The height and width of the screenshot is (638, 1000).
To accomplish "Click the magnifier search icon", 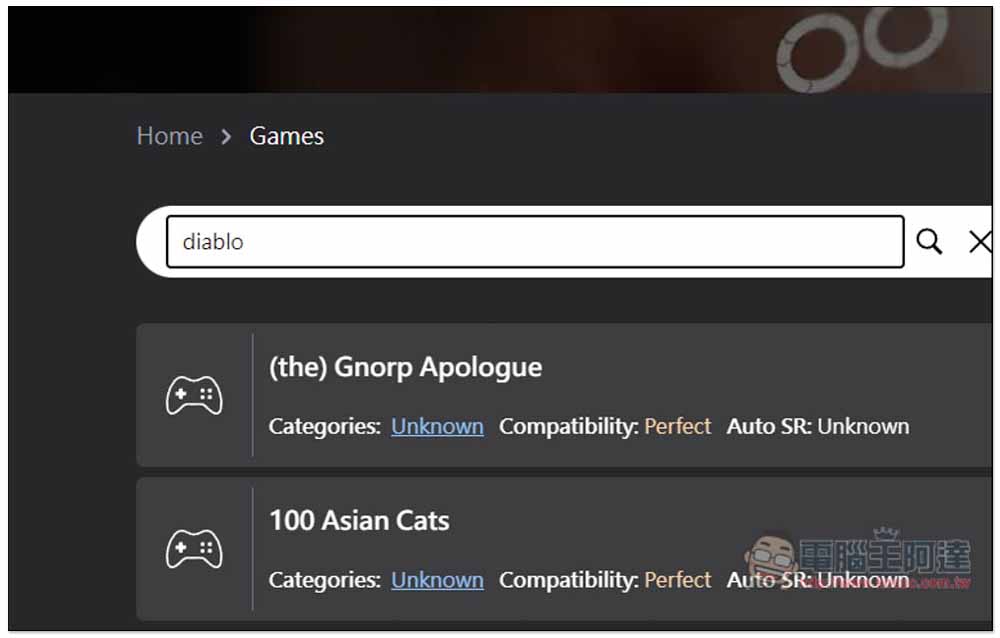I will click(x=929, y=241).
